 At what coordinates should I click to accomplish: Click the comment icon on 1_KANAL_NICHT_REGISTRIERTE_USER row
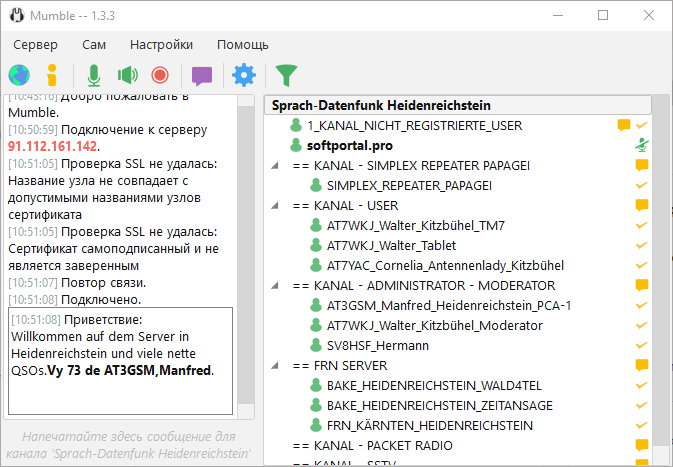point(624,125)
